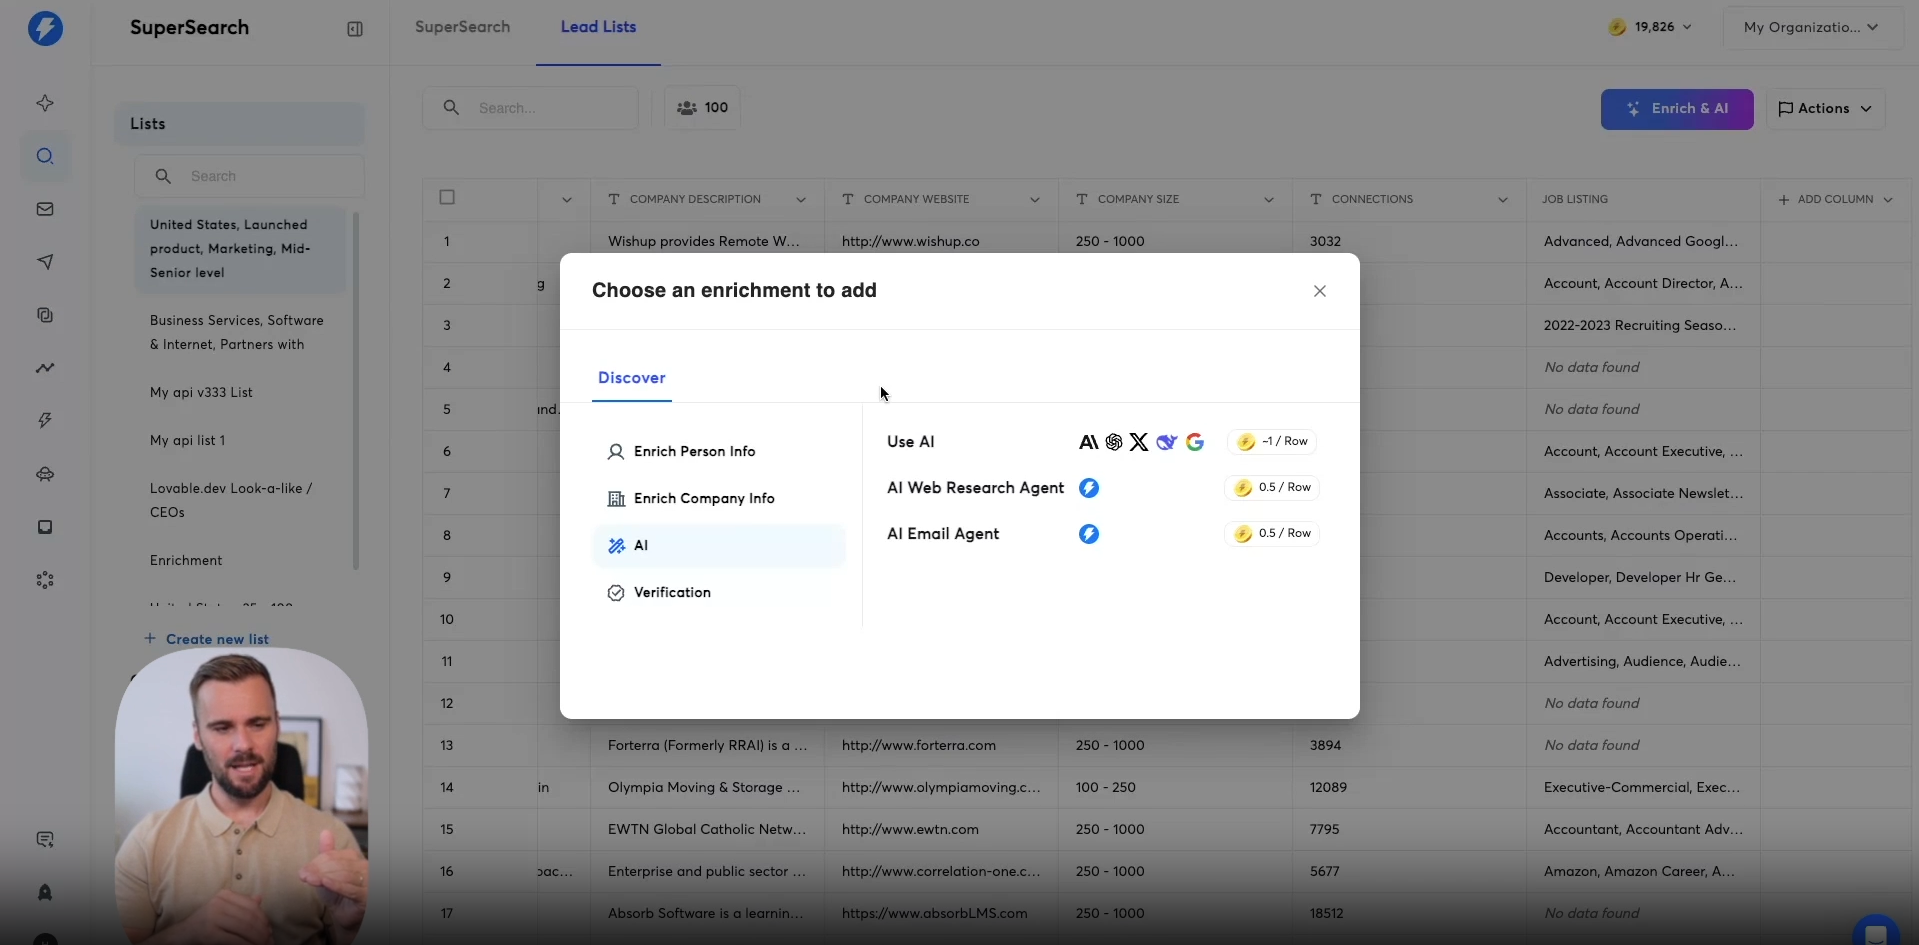Open the rocket sidebar icon
Image resolution: width=1919 pixels, height=945 pixels.
(x=45, y=893)
